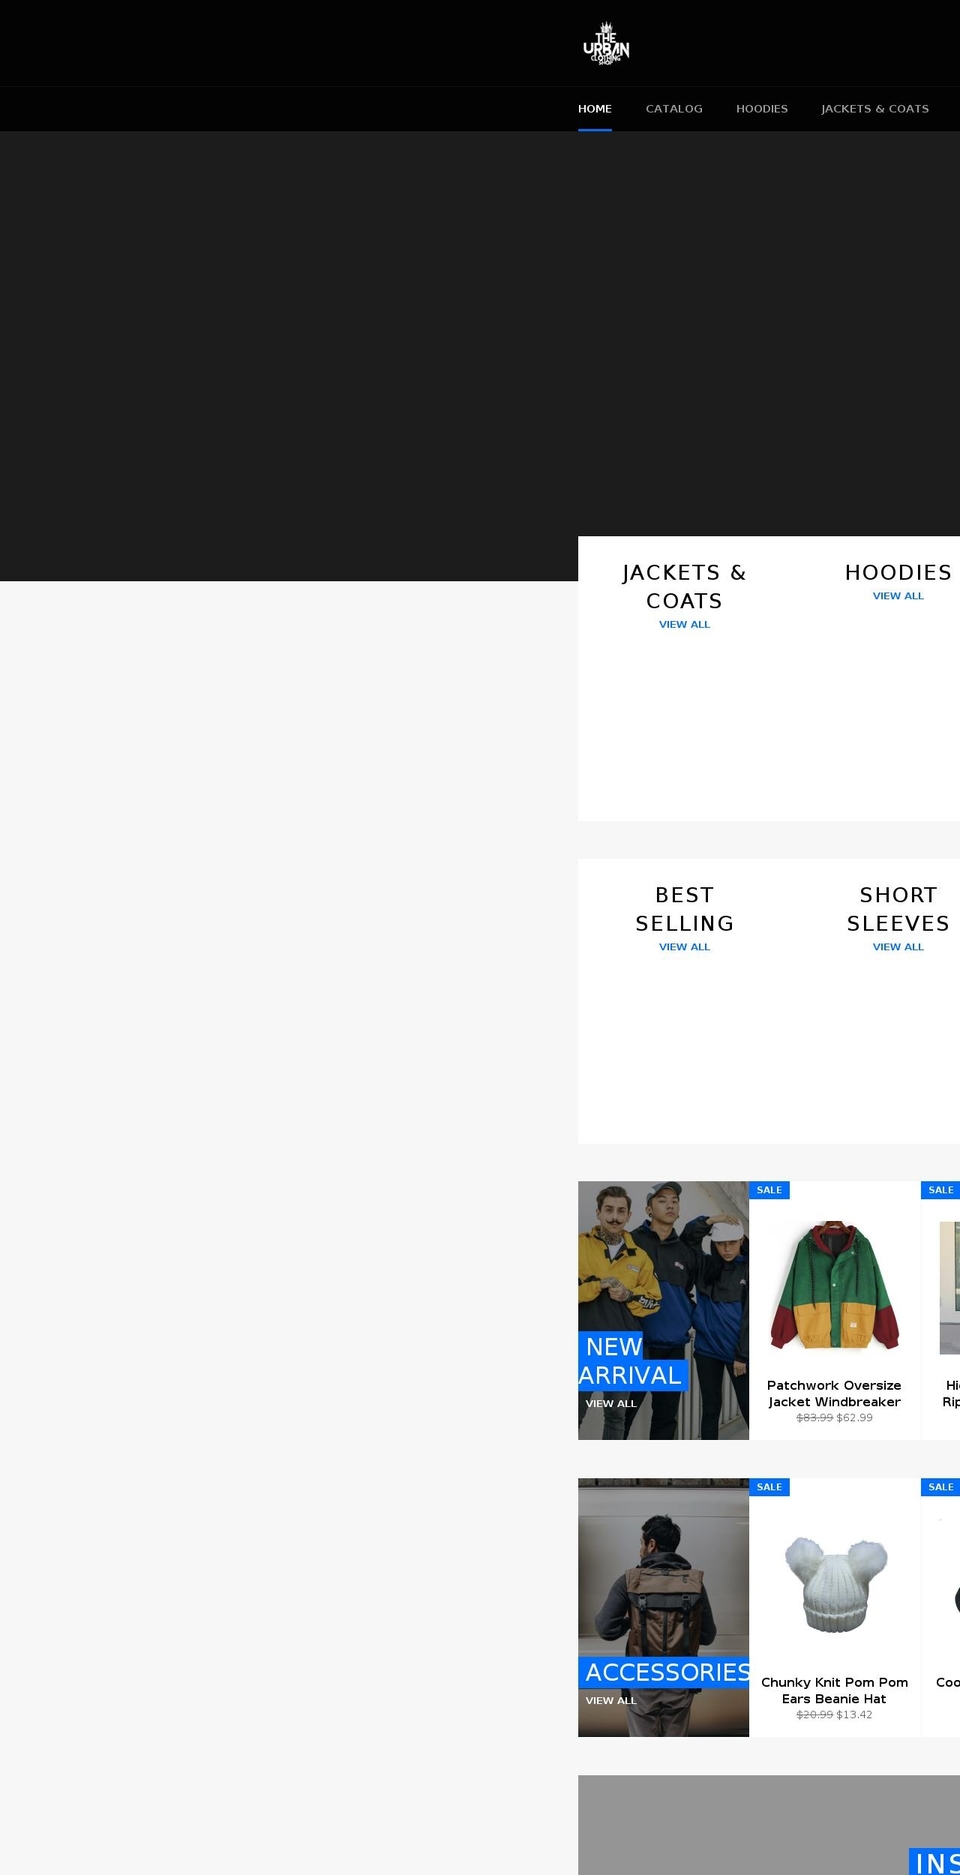960x1875 pixels.
Task: Click the $13.42 beanie price
Action: tap(854, 1715)
